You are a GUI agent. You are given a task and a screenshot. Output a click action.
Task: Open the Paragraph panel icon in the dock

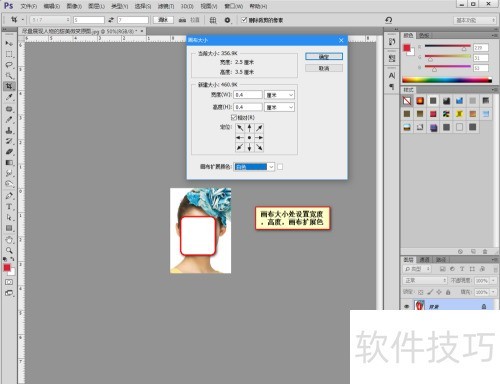click(392, 87)
